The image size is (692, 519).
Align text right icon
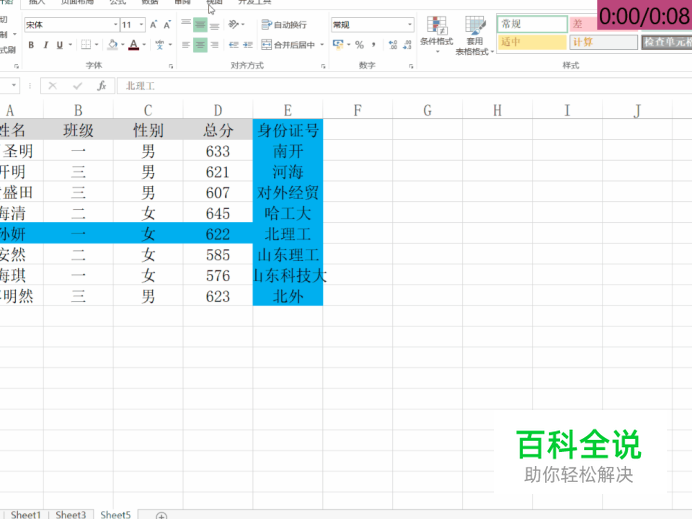[x=214, y=45]
